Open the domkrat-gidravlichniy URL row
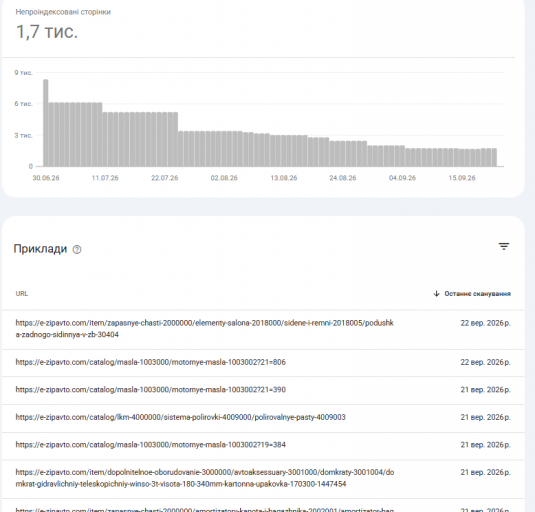 tap(263, 479)
